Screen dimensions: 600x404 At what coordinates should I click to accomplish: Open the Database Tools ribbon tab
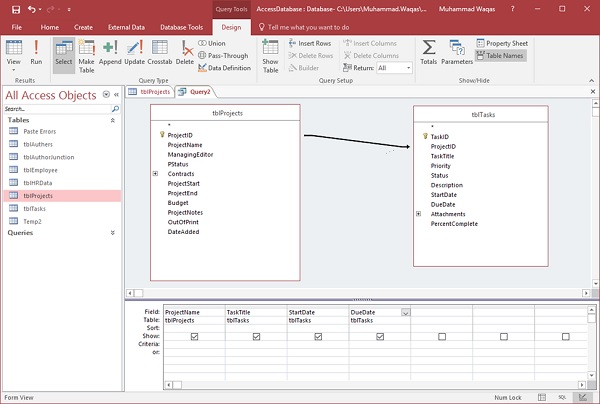pyautogui.click(x=182, y=27)
